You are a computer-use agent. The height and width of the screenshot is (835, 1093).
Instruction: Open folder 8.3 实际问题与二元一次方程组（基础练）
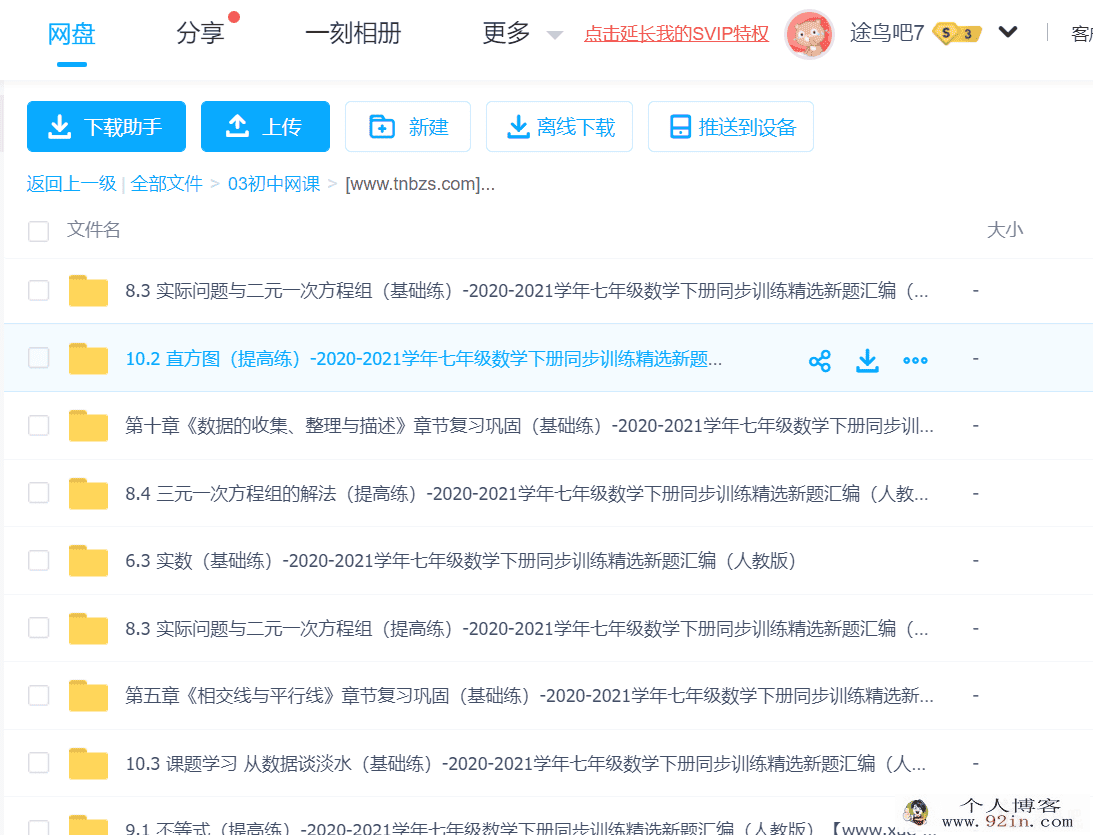click(x=526, y=291)
